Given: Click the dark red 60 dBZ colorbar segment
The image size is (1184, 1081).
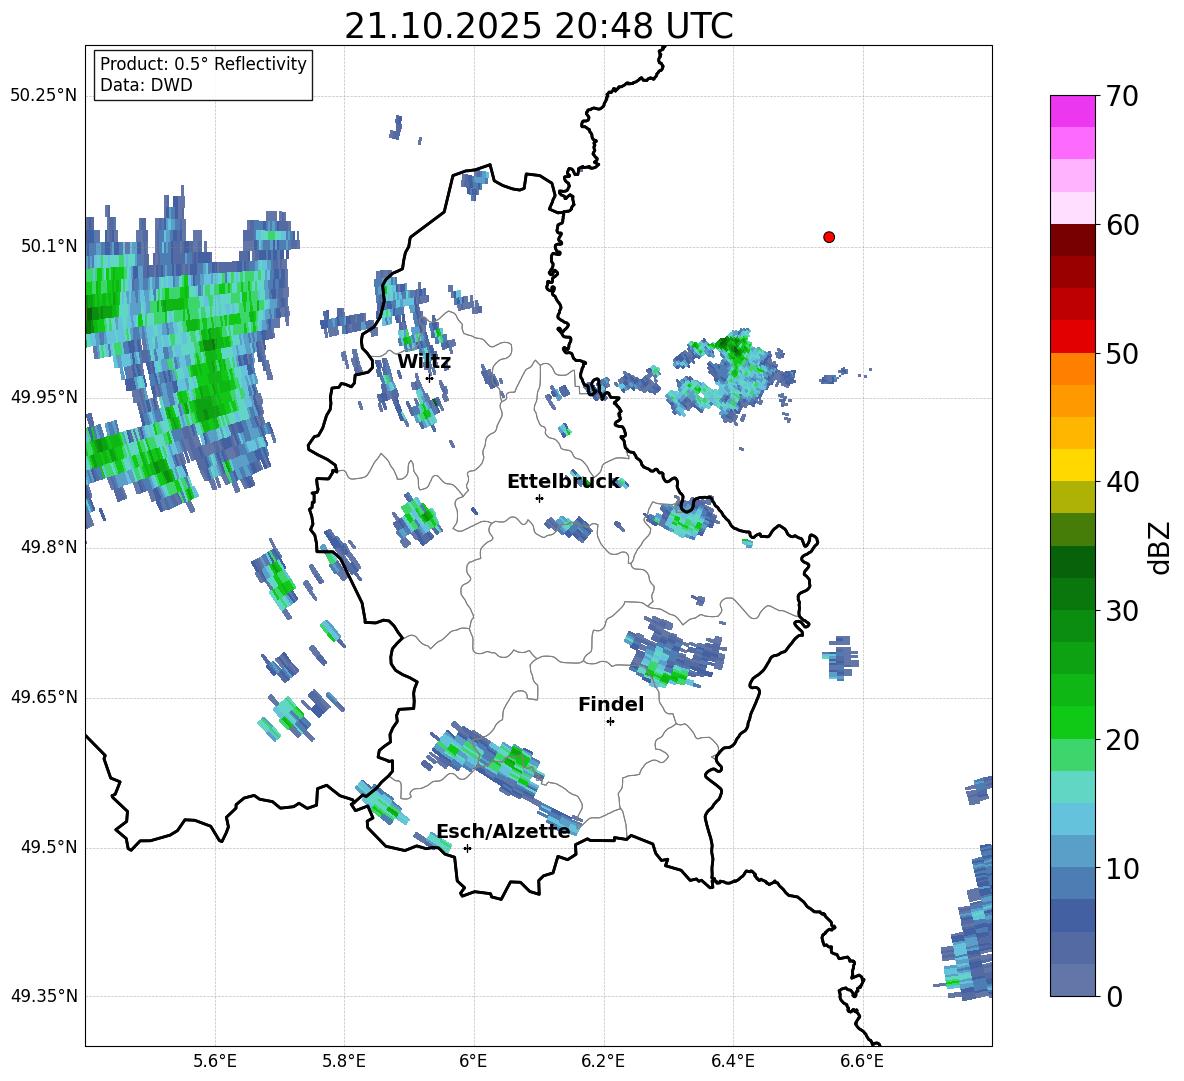Looking at the screenshot, I should point(1072,240).
